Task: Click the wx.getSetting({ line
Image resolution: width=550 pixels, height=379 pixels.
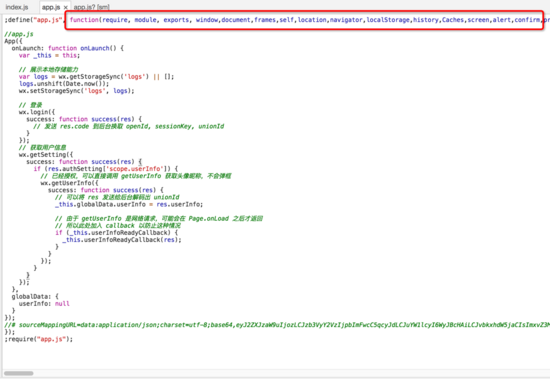Action: click(x=46, y=155)
